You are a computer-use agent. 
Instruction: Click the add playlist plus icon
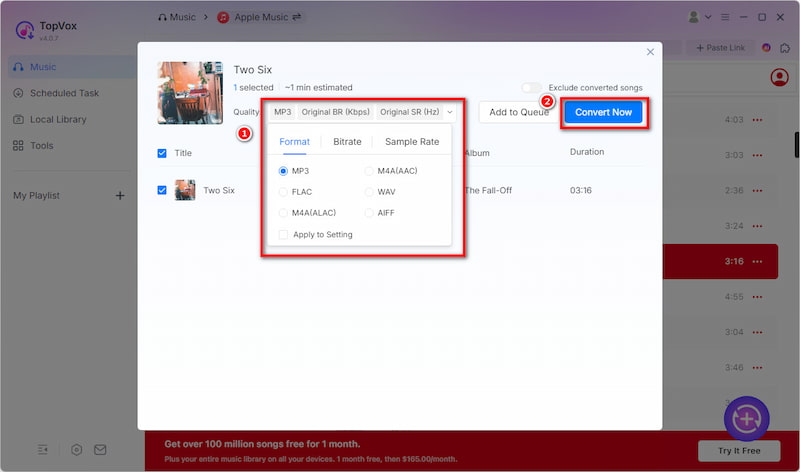[120, 195]
